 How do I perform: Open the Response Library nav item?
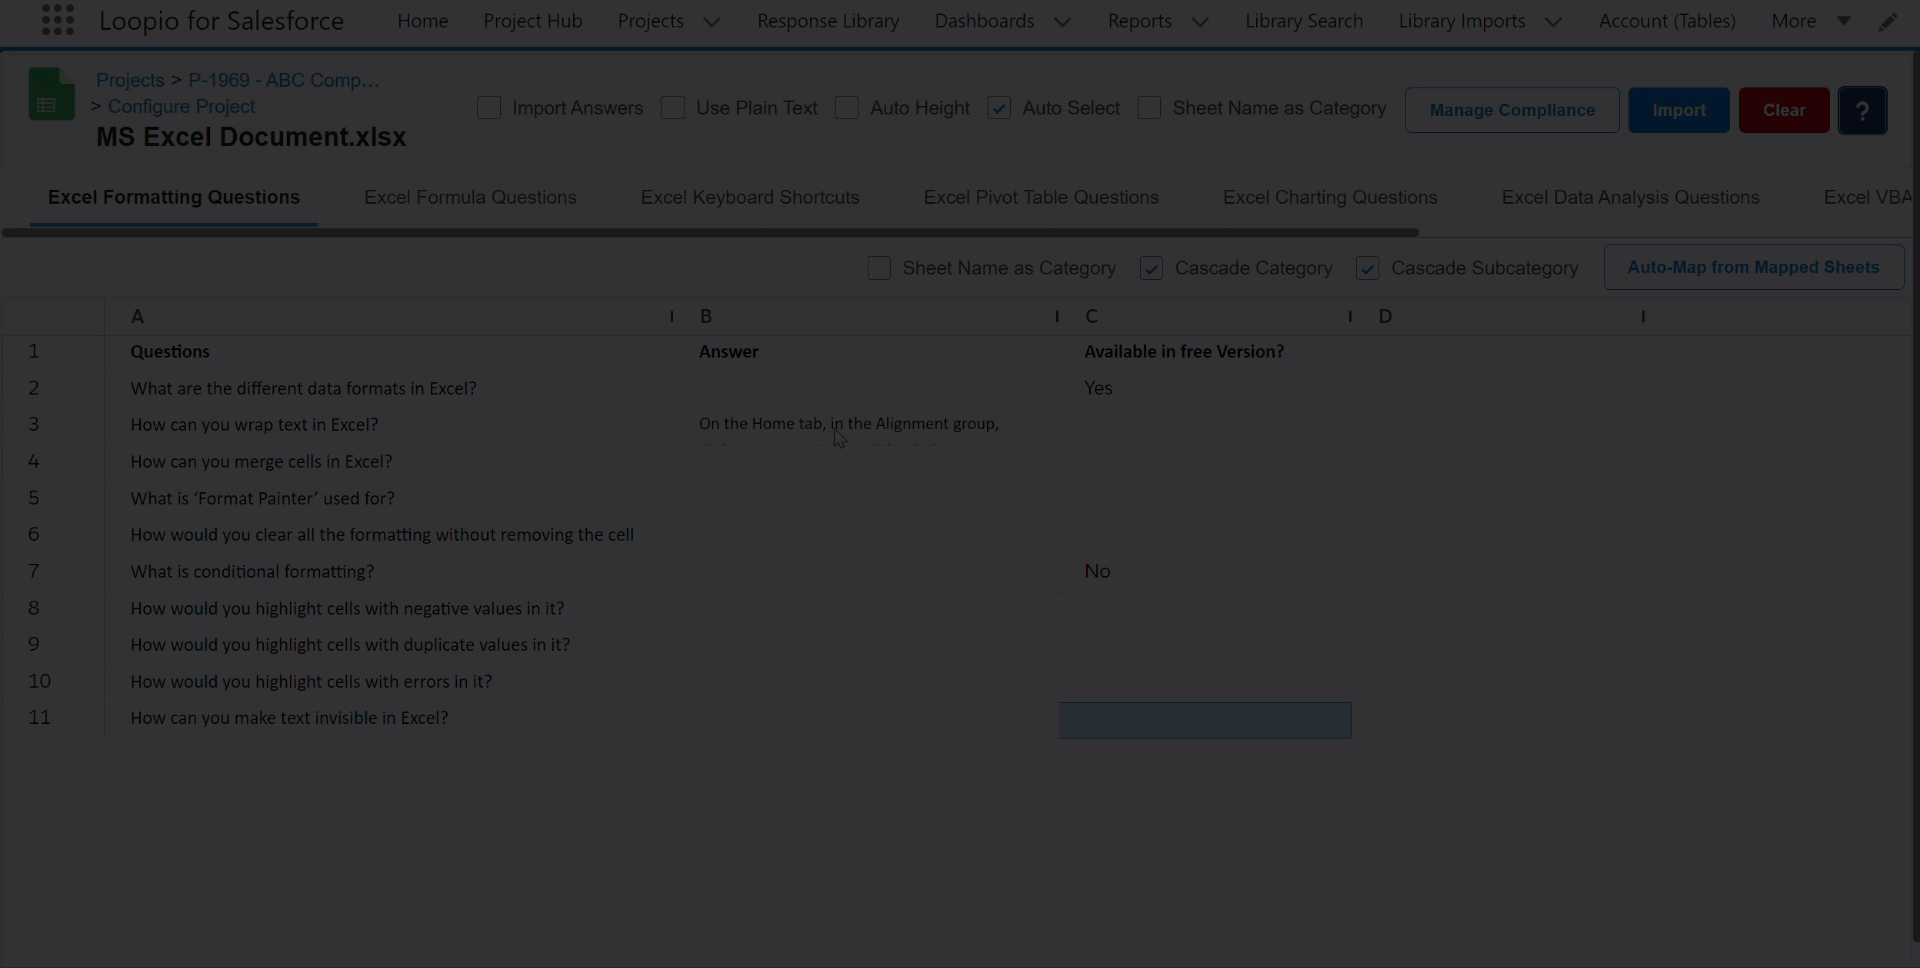[x=828, y=21]
